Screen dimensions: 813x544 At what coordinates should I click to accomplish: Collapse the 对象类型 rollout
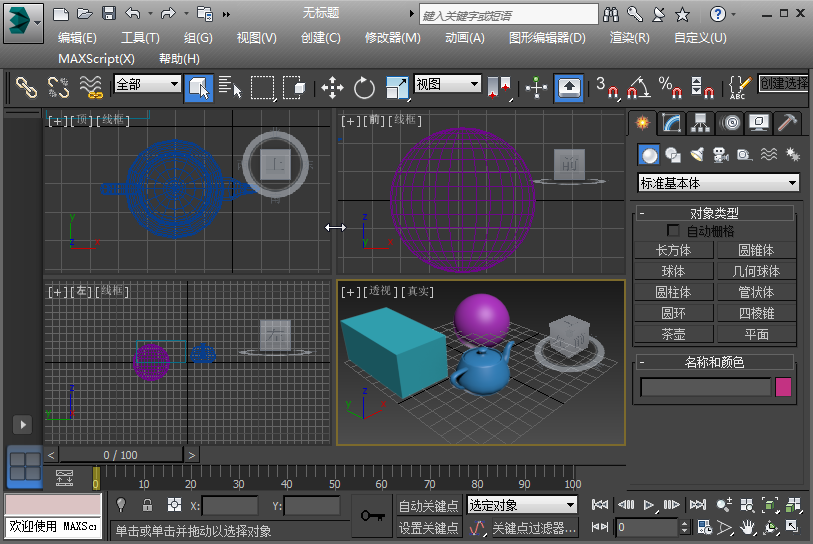(x=641, y=213)
